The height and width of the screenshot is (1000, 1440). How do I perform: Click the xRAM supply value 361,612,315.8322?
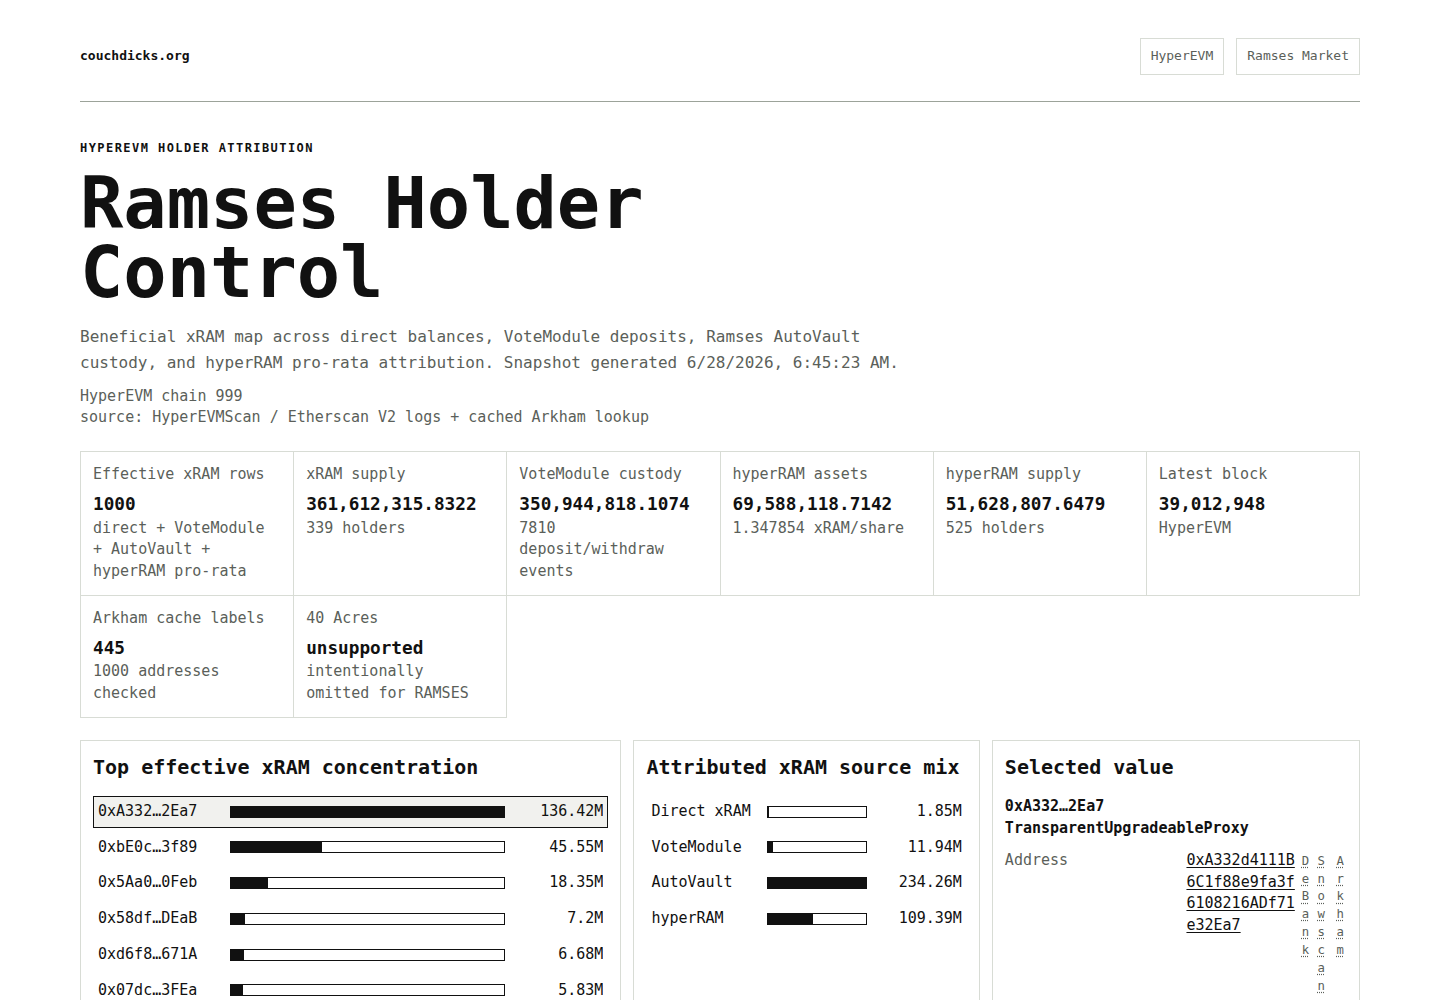click(391, 504)
